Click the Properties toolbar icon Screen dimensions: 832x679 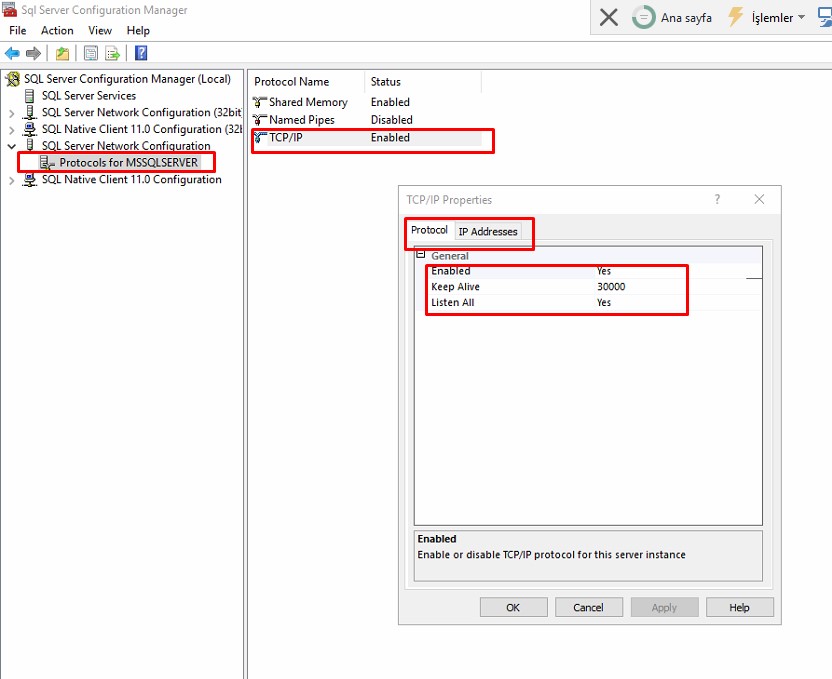91,54
